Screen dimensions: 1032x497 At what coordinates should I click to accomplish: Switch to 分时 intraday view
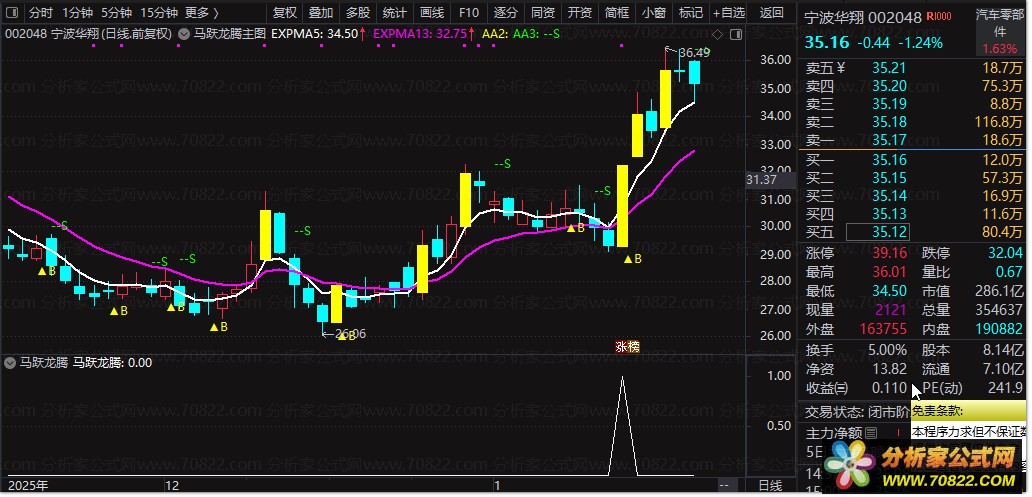point(41,13)
